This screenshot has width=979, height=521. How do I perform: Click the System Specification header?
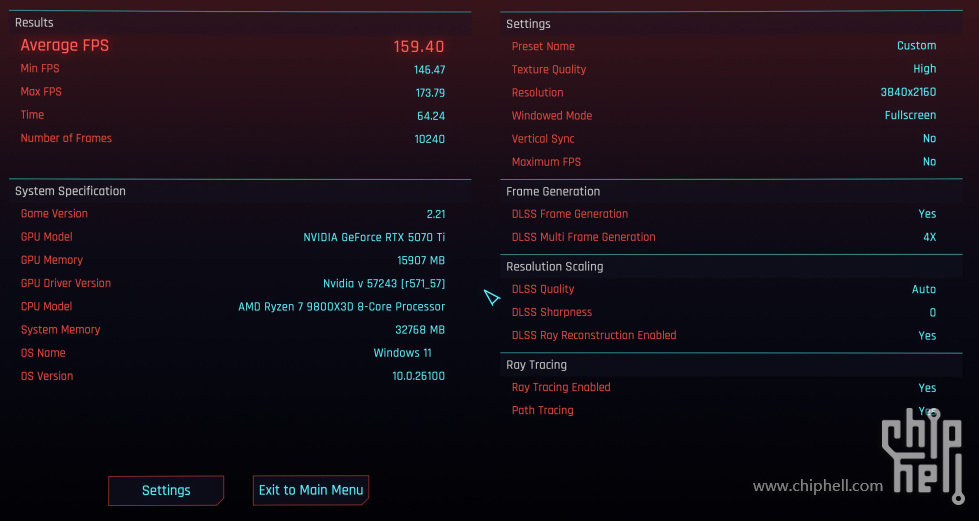click(x=71, y=191)
